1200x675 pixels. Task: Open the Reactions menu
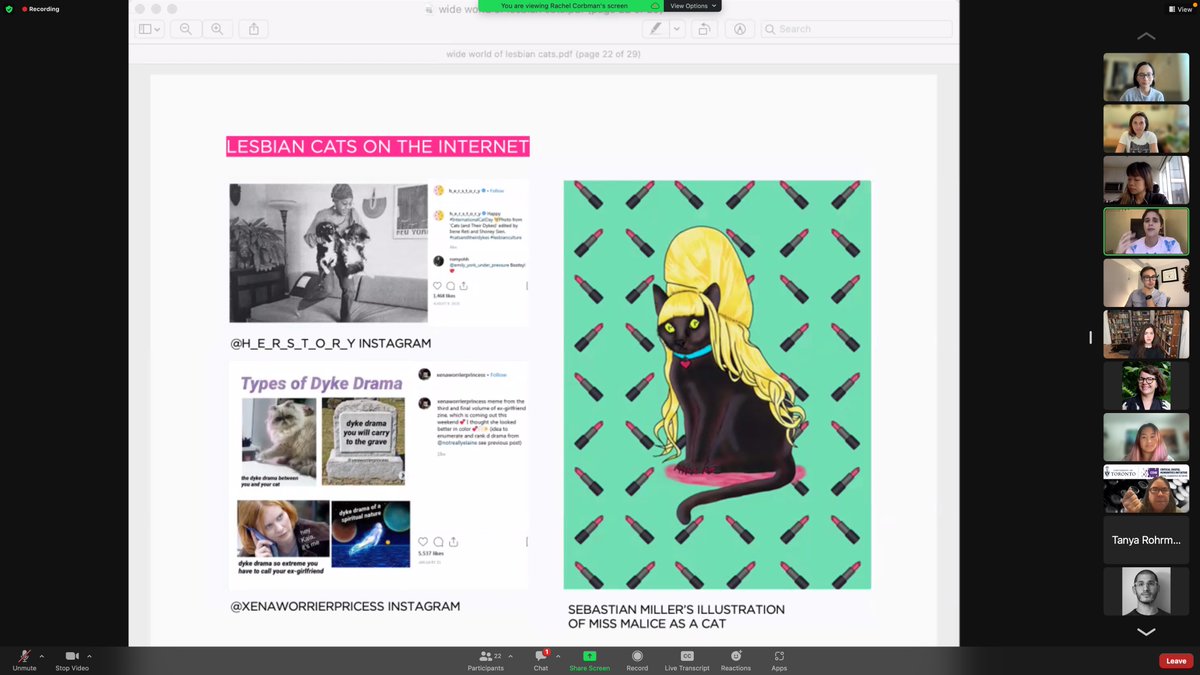[736, 660]
